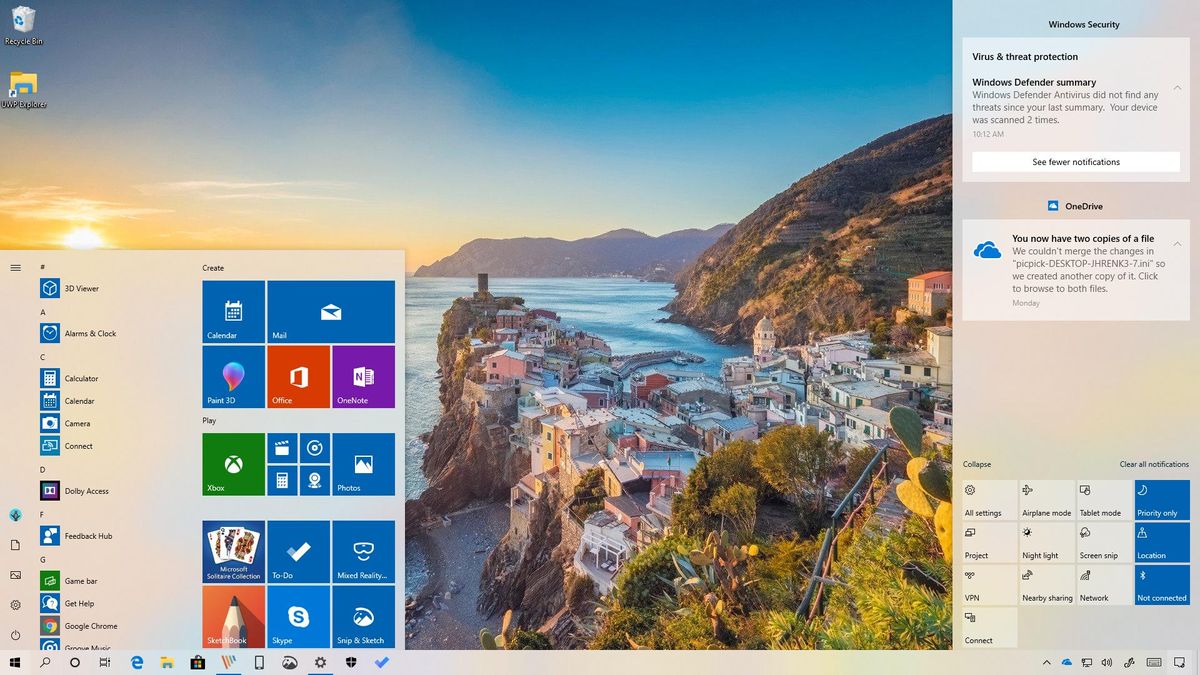The width and height of the screenshot is (1200, 675).
Task: Click the VPN quick action tile
Action: point(990,585)
